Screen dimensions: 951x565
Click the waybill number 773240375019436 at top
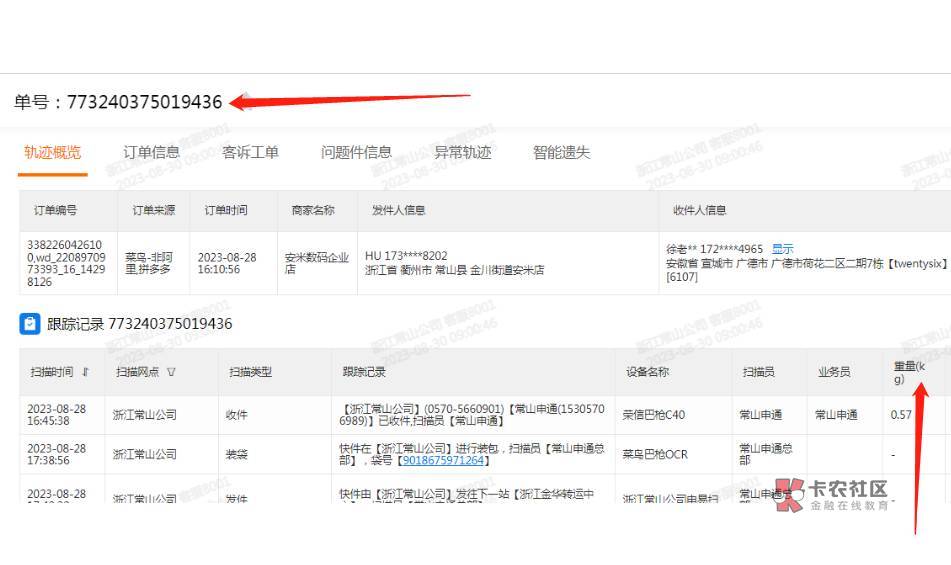[x=144, y=102]
